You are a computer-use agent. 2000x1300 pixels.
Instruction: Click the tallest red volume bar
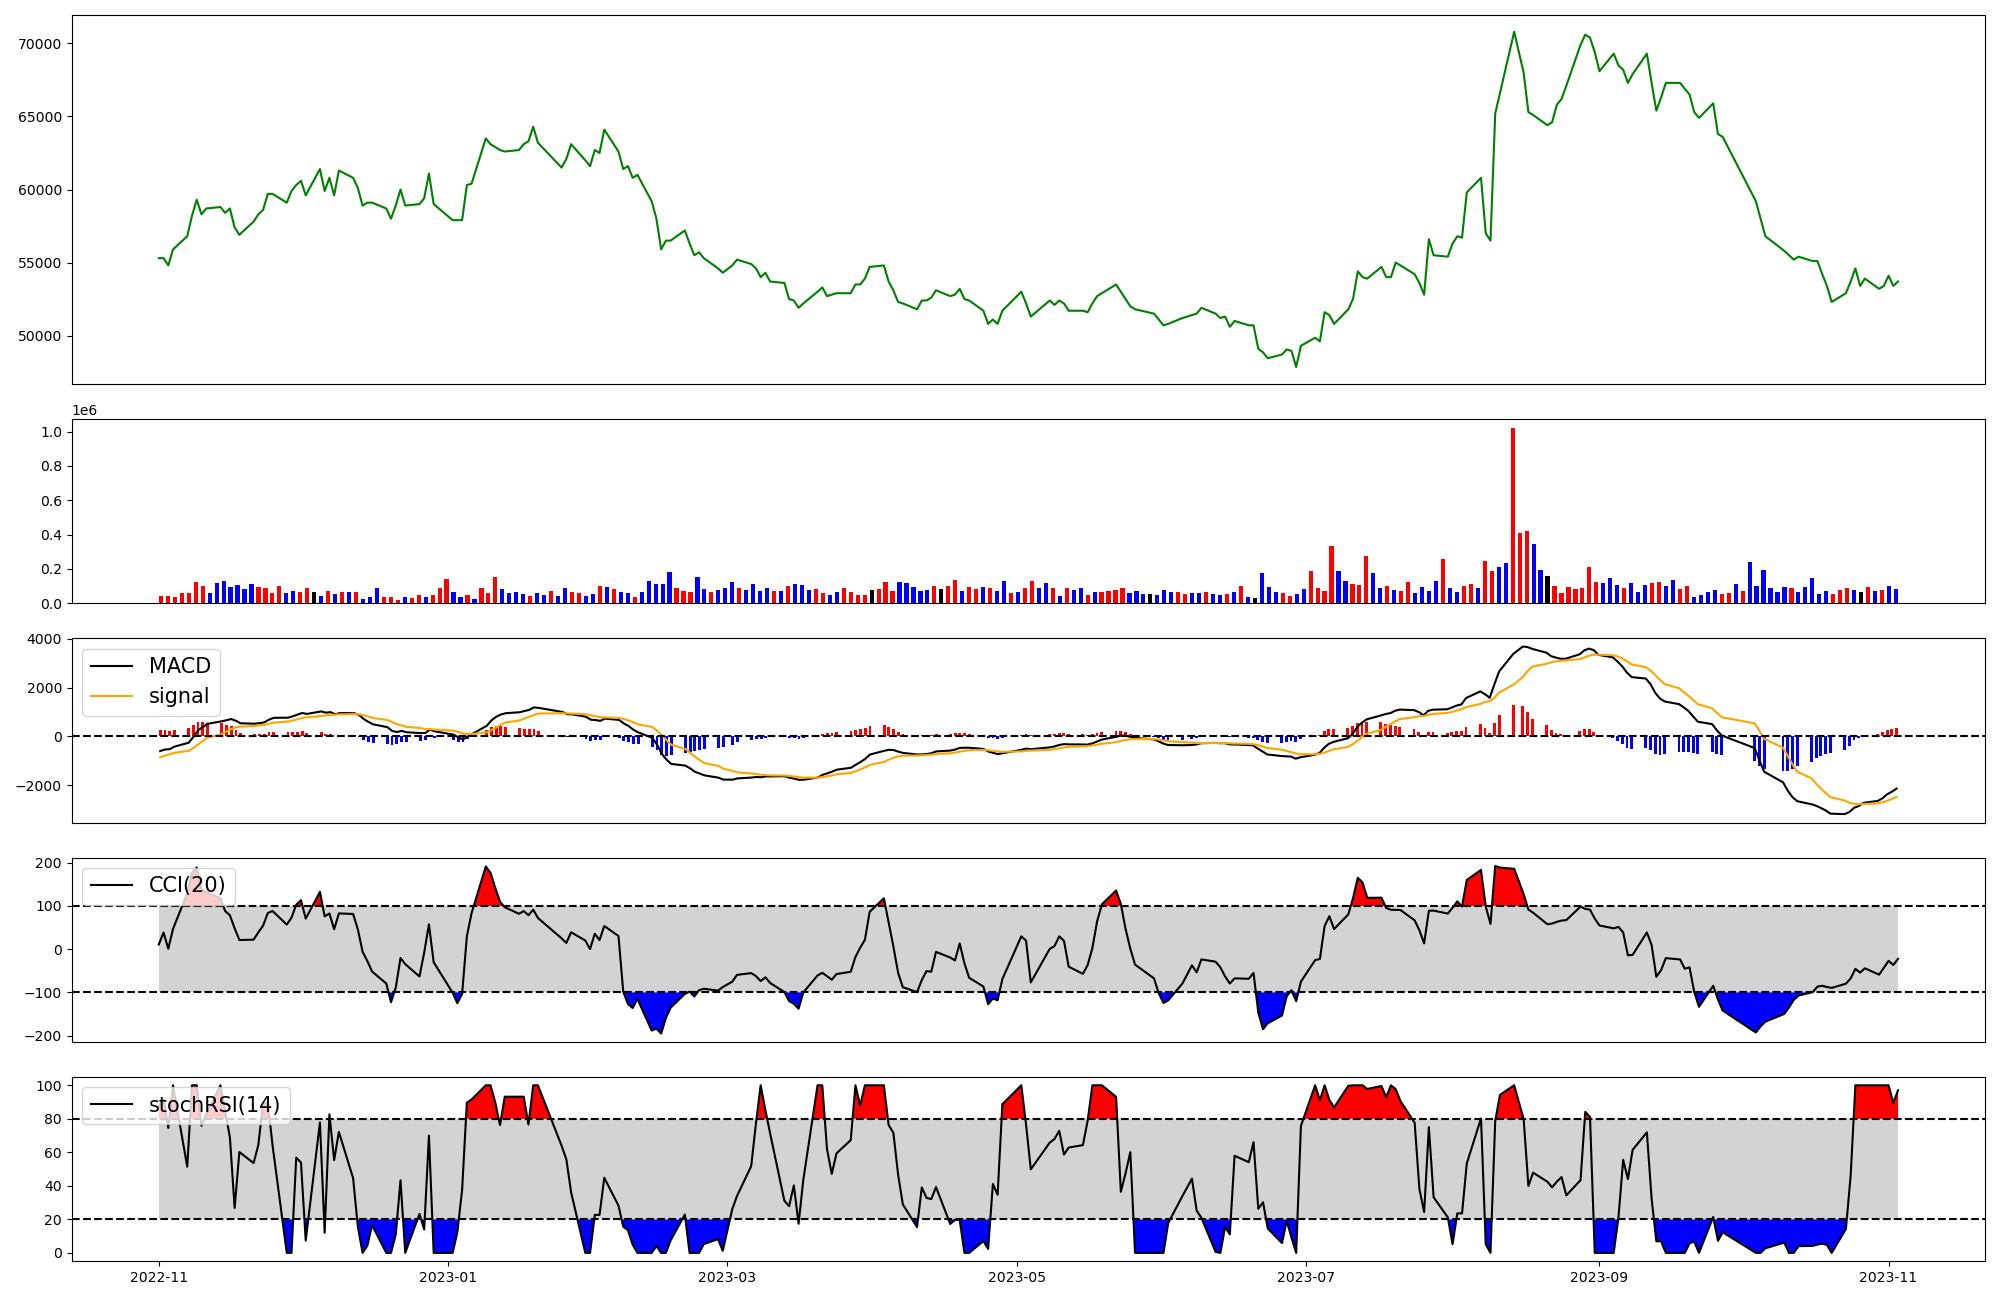[x=1513, y=515]
